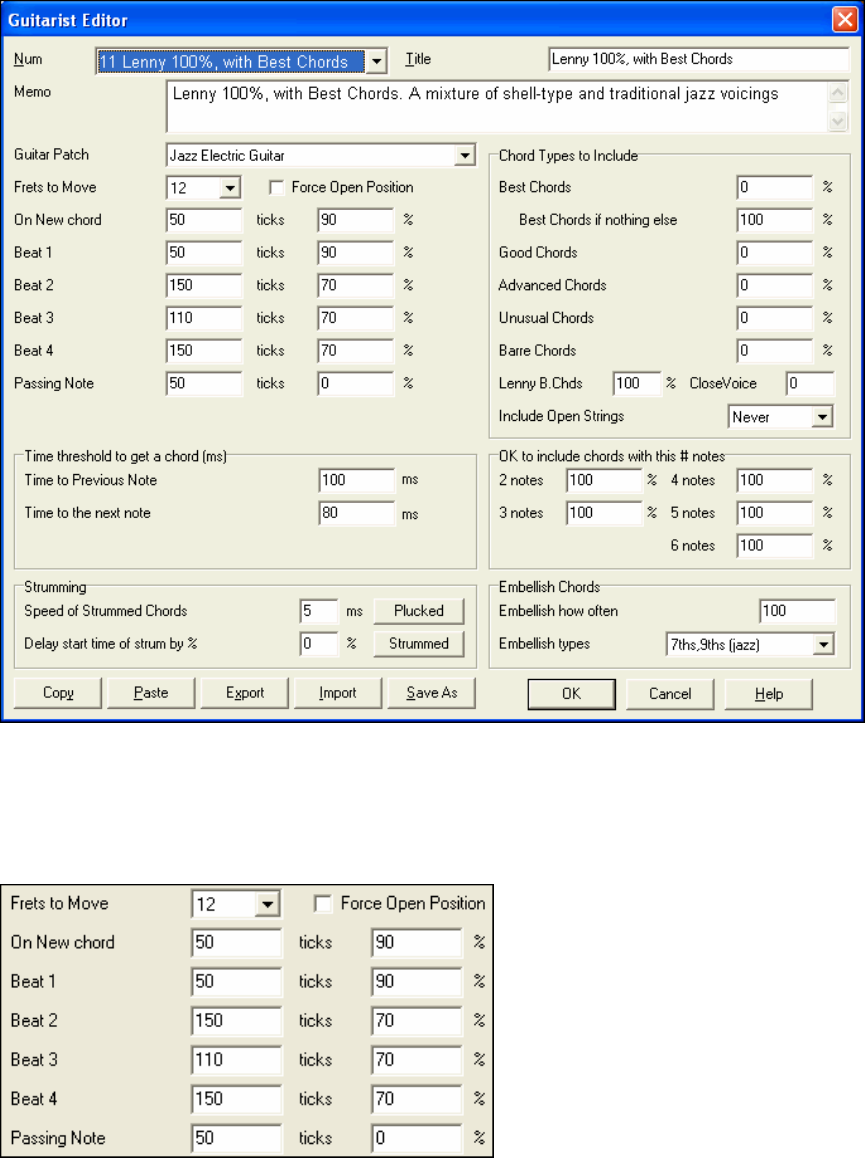
Task: Click the Copy button
Action: tap(58, 693)
